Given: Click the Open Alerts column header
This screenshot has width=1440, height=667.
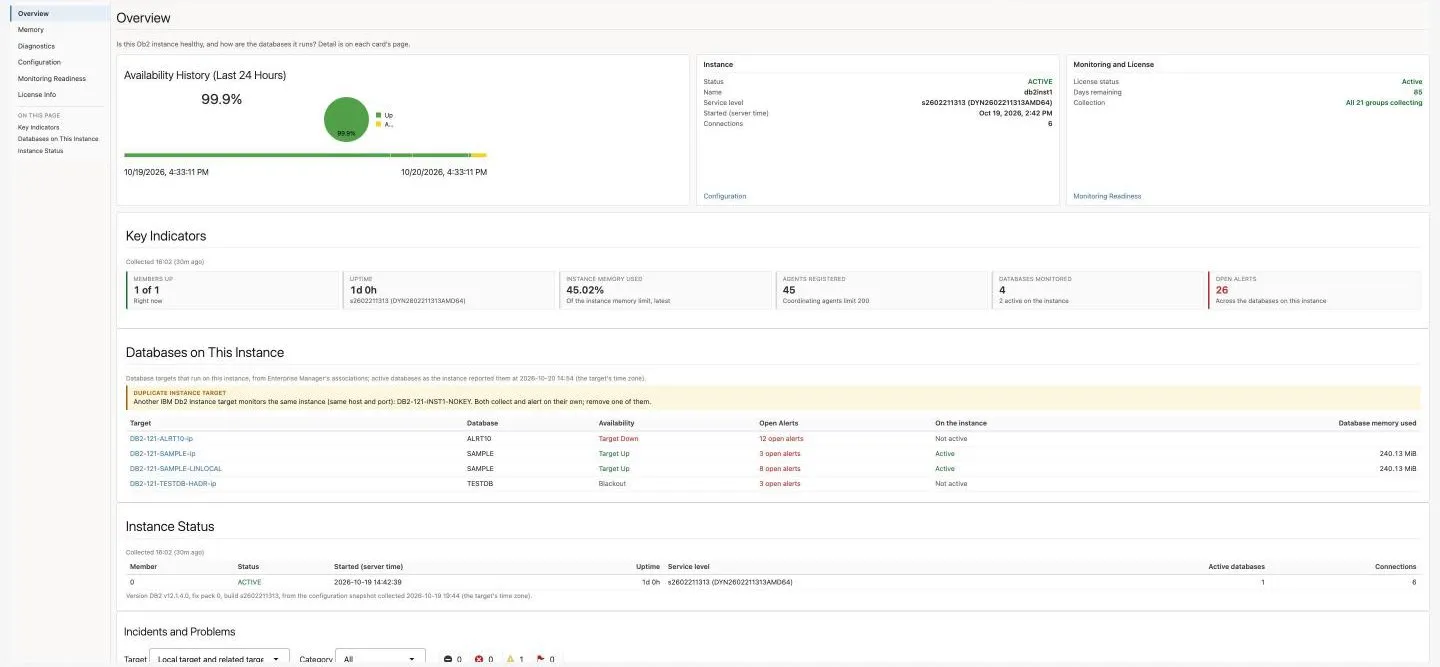Looking at the screenshot, I should tap(779, 423).
